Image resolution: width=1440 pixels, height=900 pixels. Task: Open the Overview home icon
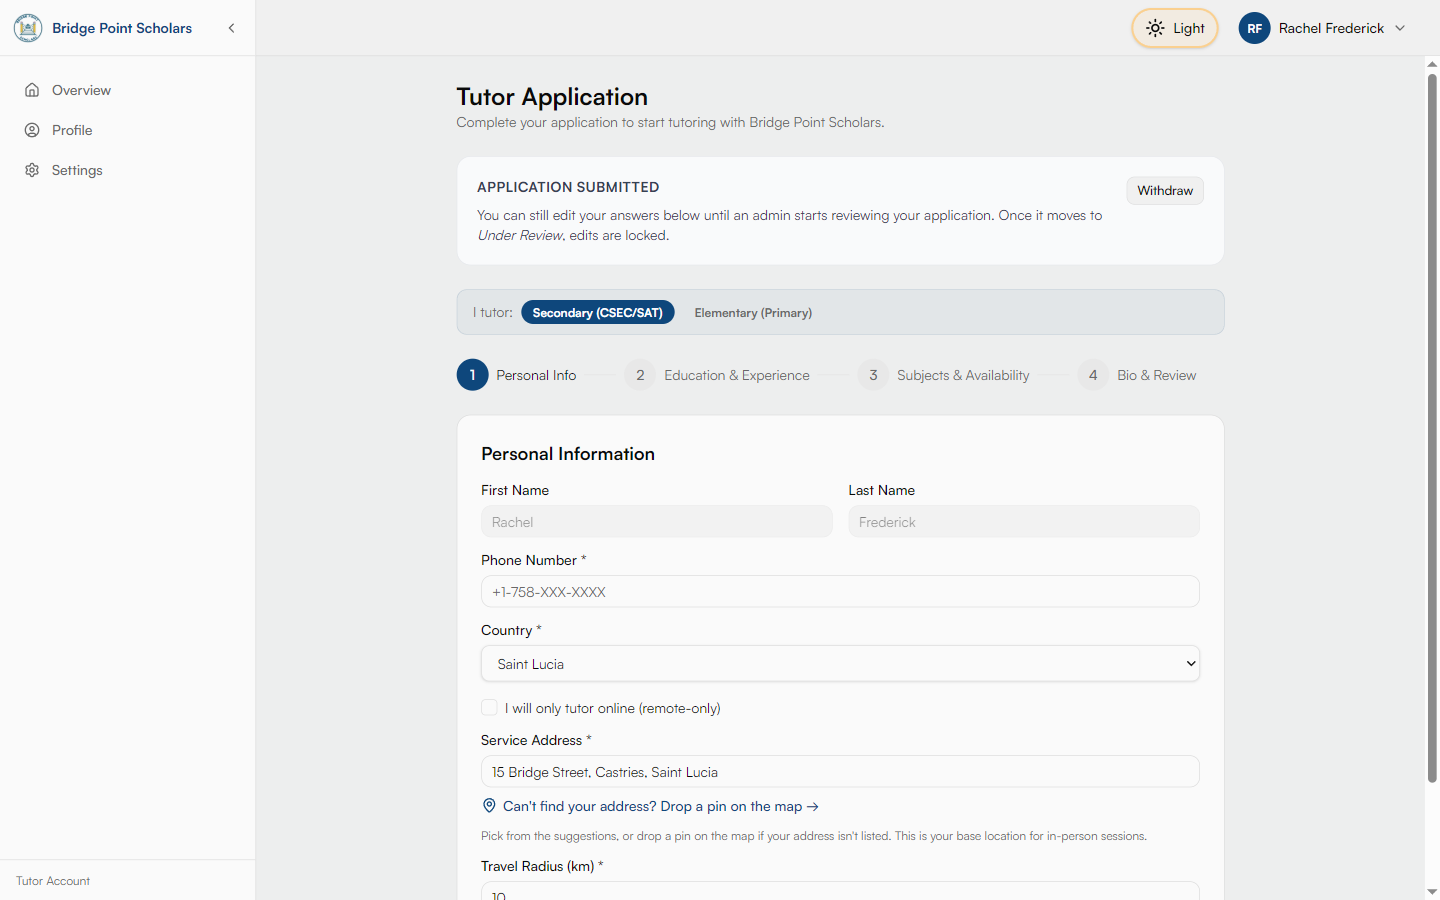pos(32,90)
